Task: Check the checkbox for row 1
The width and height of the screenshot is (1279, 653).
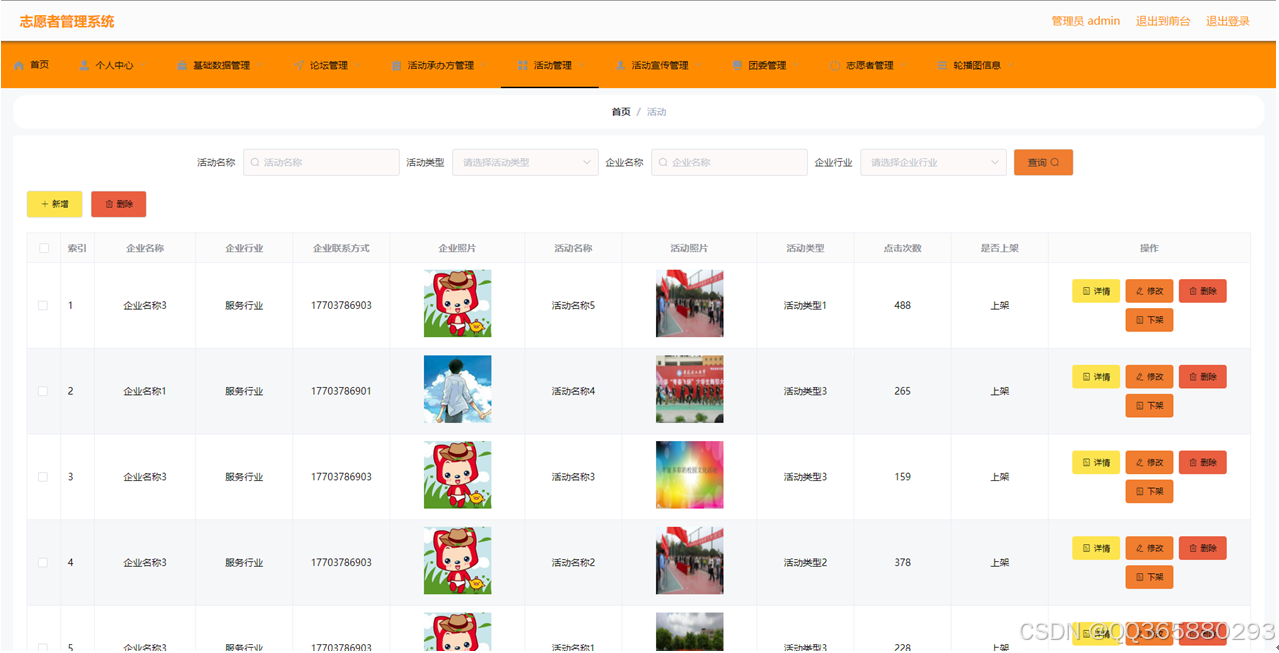Action: click(43, 306)
